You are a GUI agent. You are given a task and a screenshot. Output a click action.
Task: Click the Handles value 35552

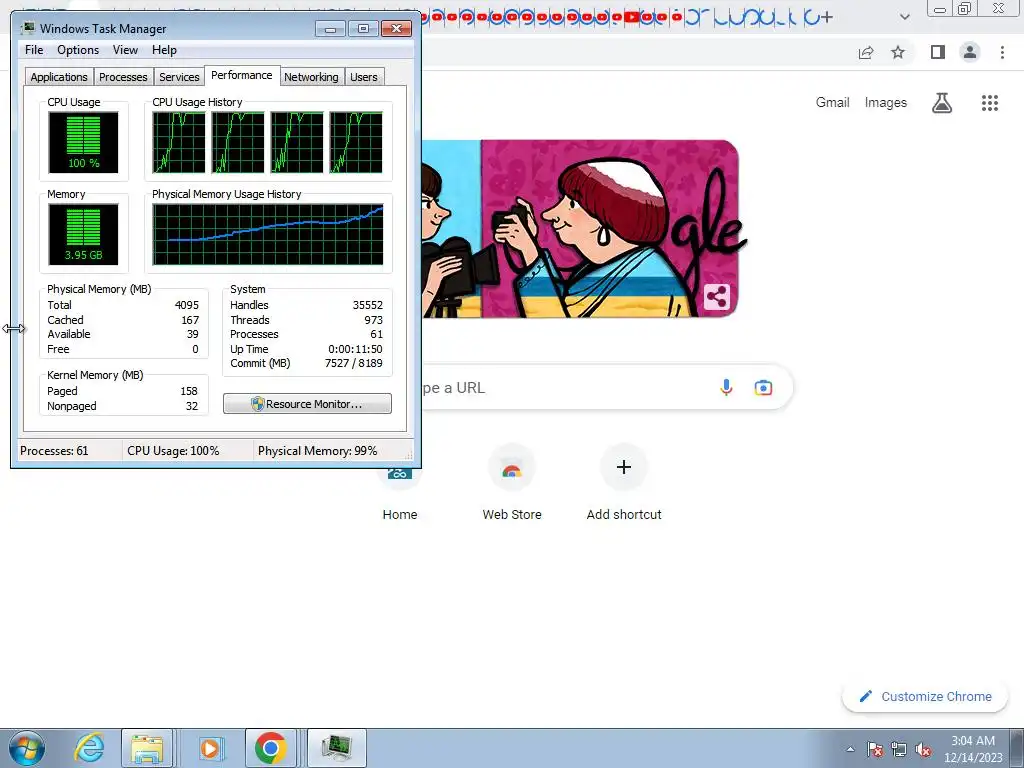(368, 305)
